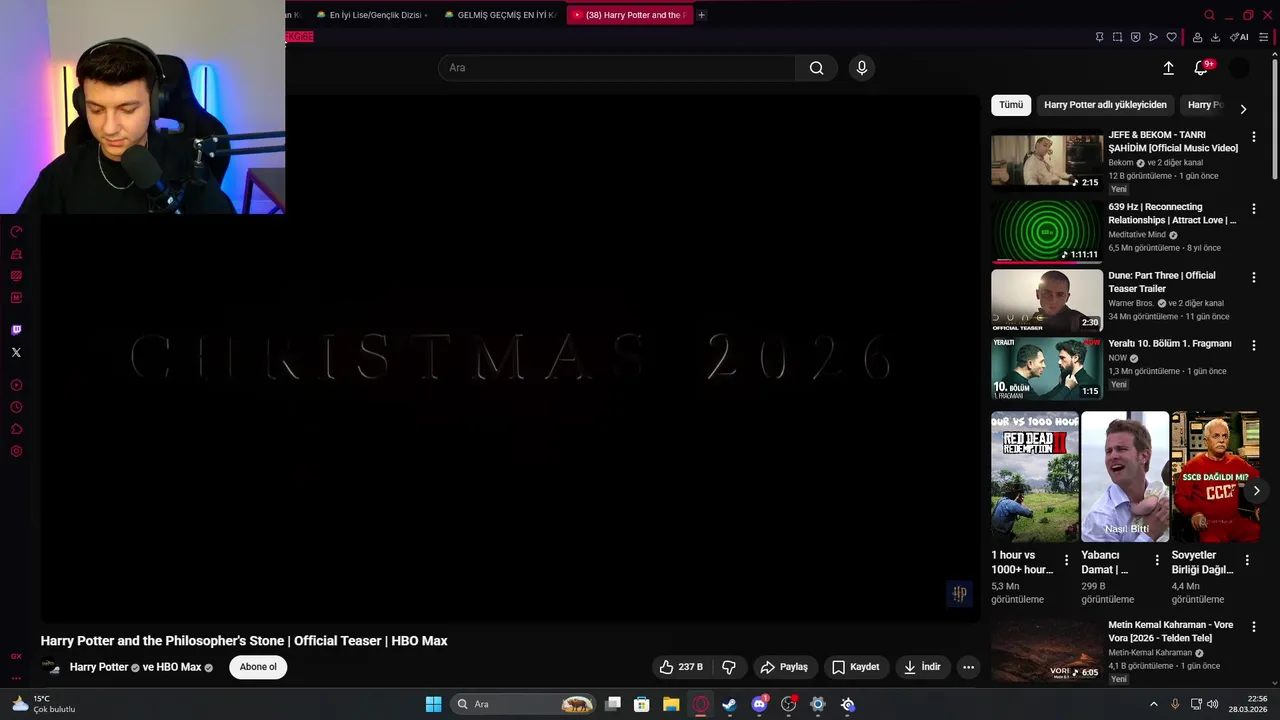Viewport: 1280px width, 720px height.
Task: Start voice search with the microphone
Action: [862, 68]
